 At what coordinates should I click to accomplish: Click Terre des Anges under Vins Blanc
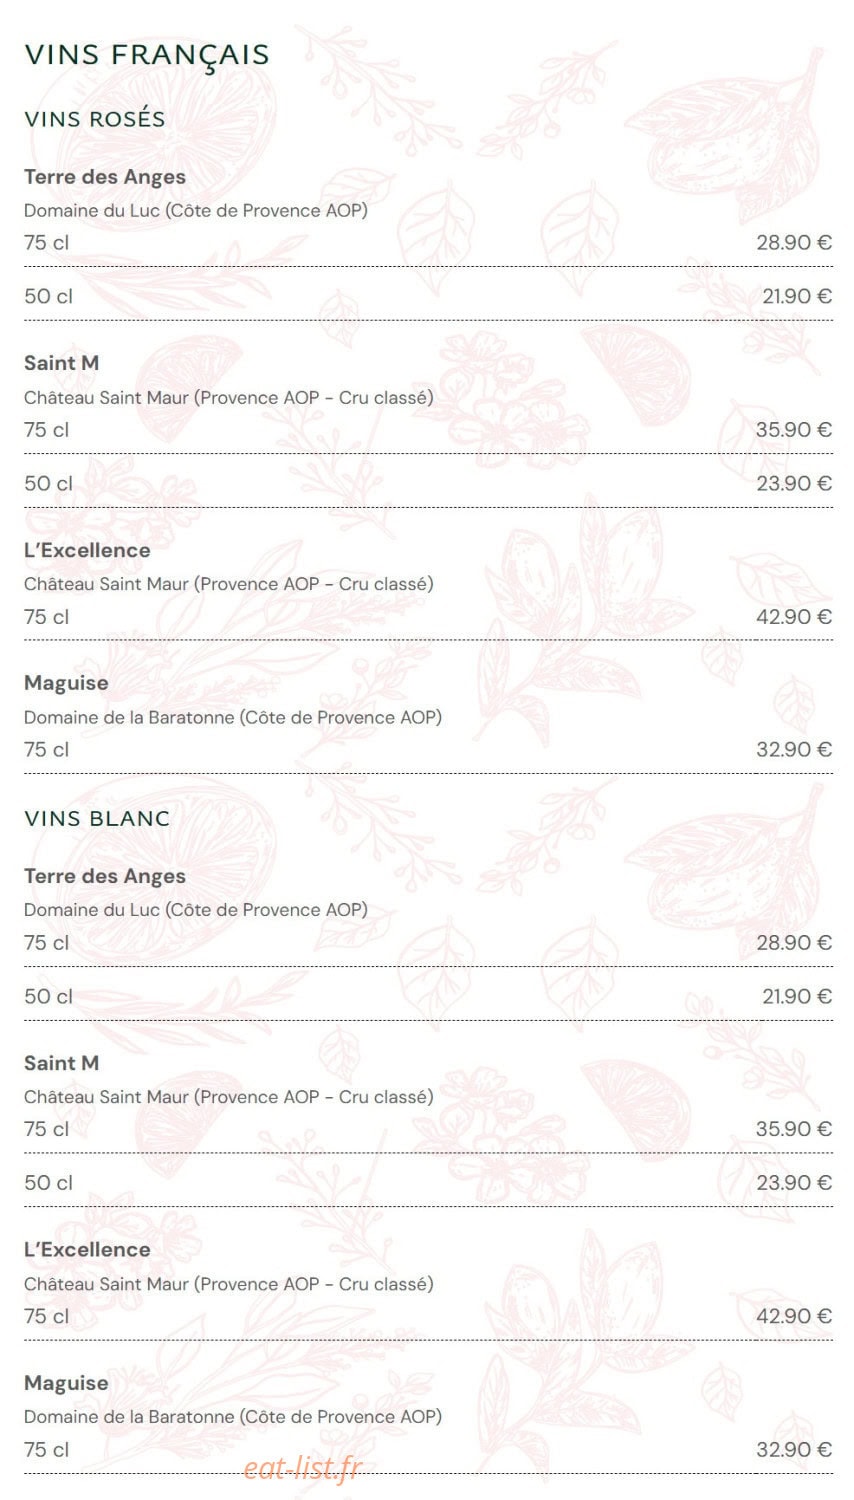tap(105, 876)
